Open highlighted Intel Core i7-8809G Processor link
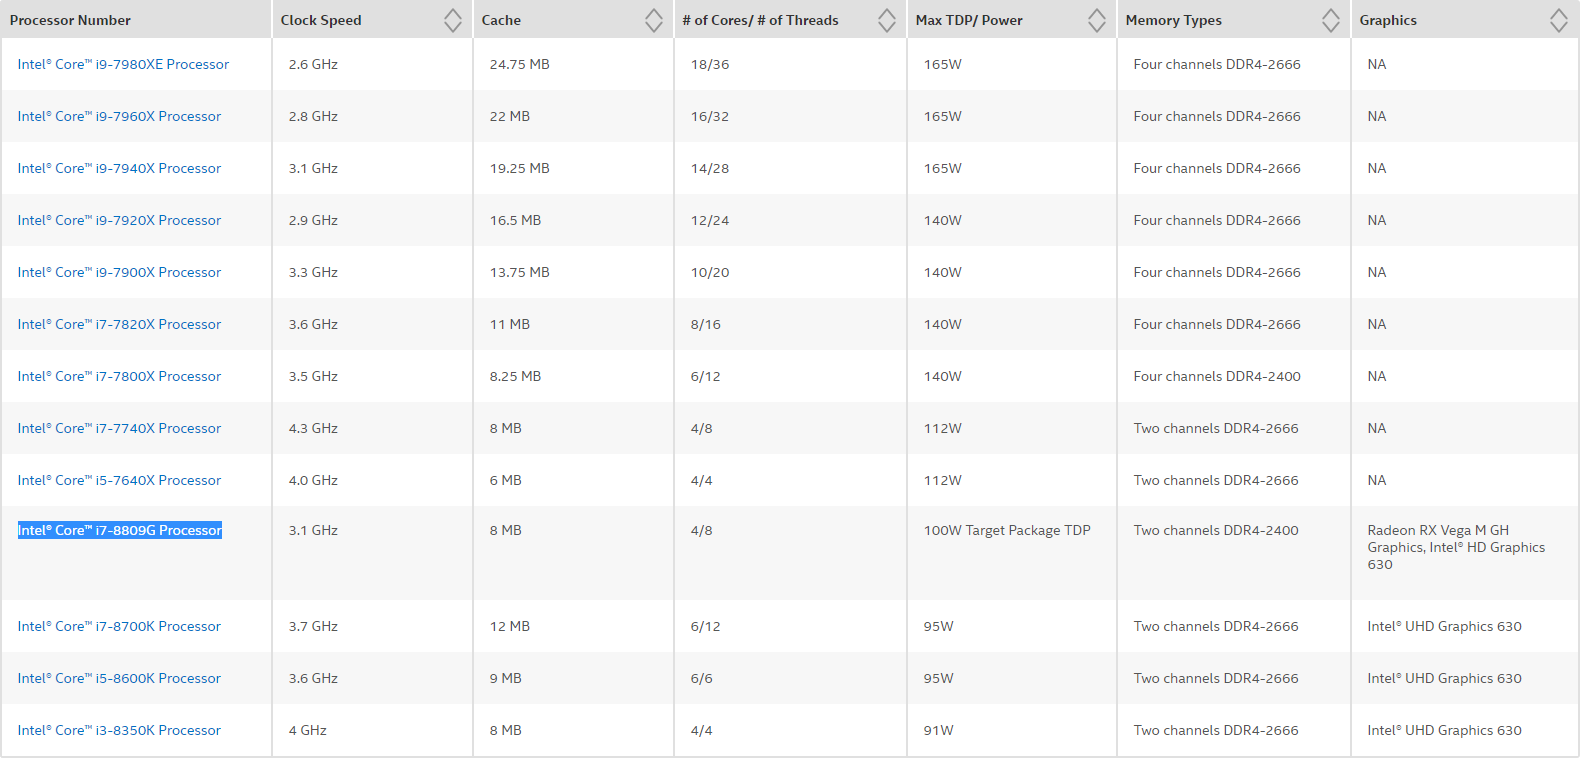 pyautogui.click(x=120, y=530)
